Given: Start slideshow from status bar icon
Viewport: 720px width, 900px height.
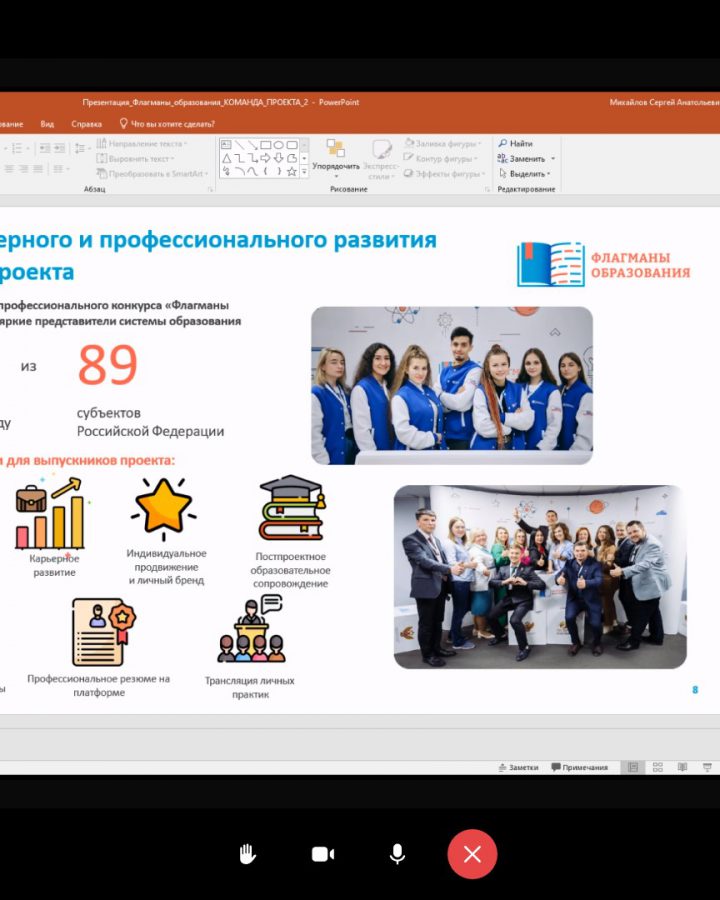Looking at the screenshot, I should pyautogui.click(x=707, y=767).
